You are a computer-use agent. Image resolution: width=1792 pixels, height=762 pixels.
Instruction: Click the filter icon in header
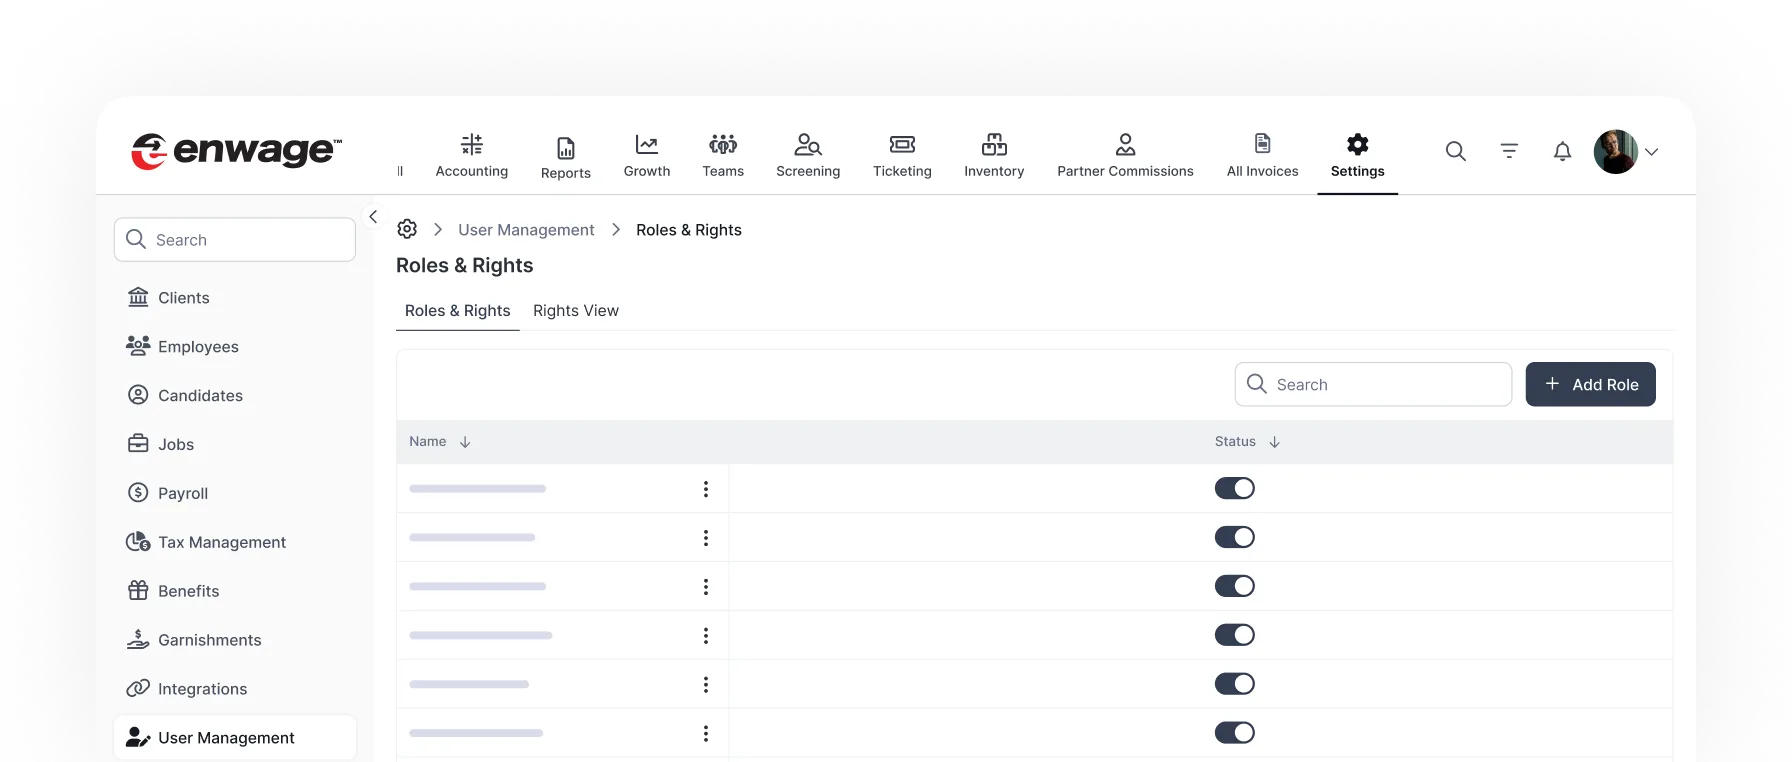click(1509, 151)
